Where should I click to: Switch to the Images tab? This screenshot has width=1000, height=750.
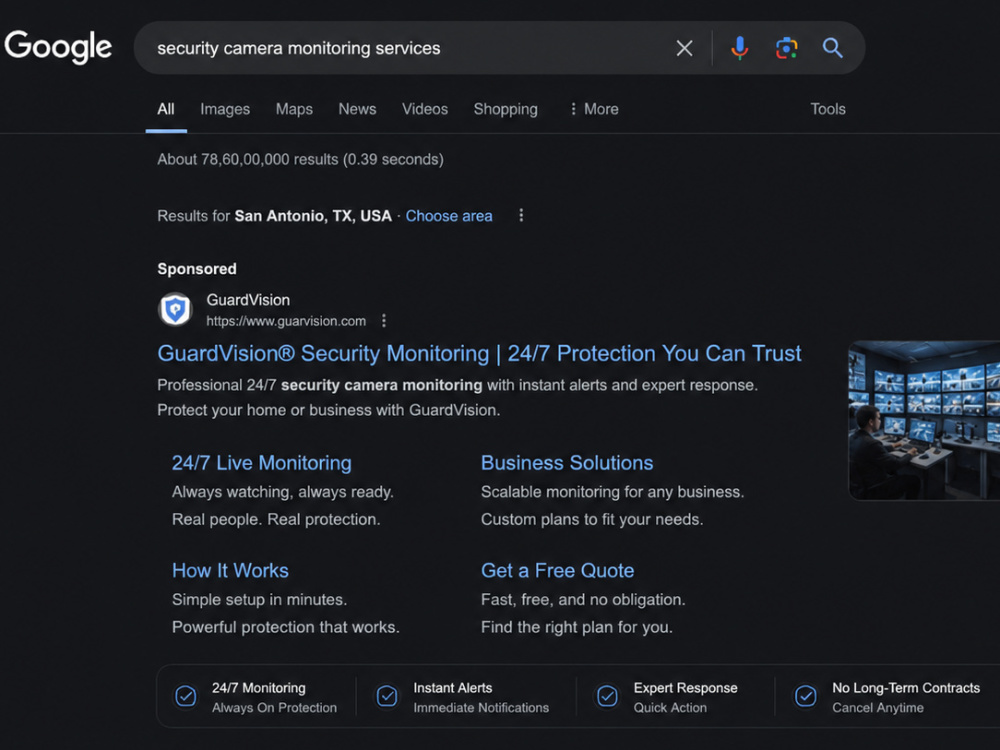pyautogui.click(x=225, y=109)
